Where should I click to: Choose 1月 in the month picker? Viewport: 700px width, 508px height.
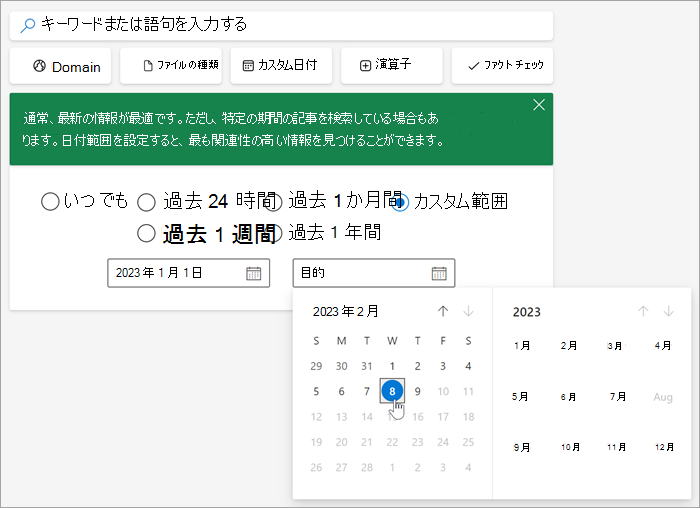tap(522, 346)
